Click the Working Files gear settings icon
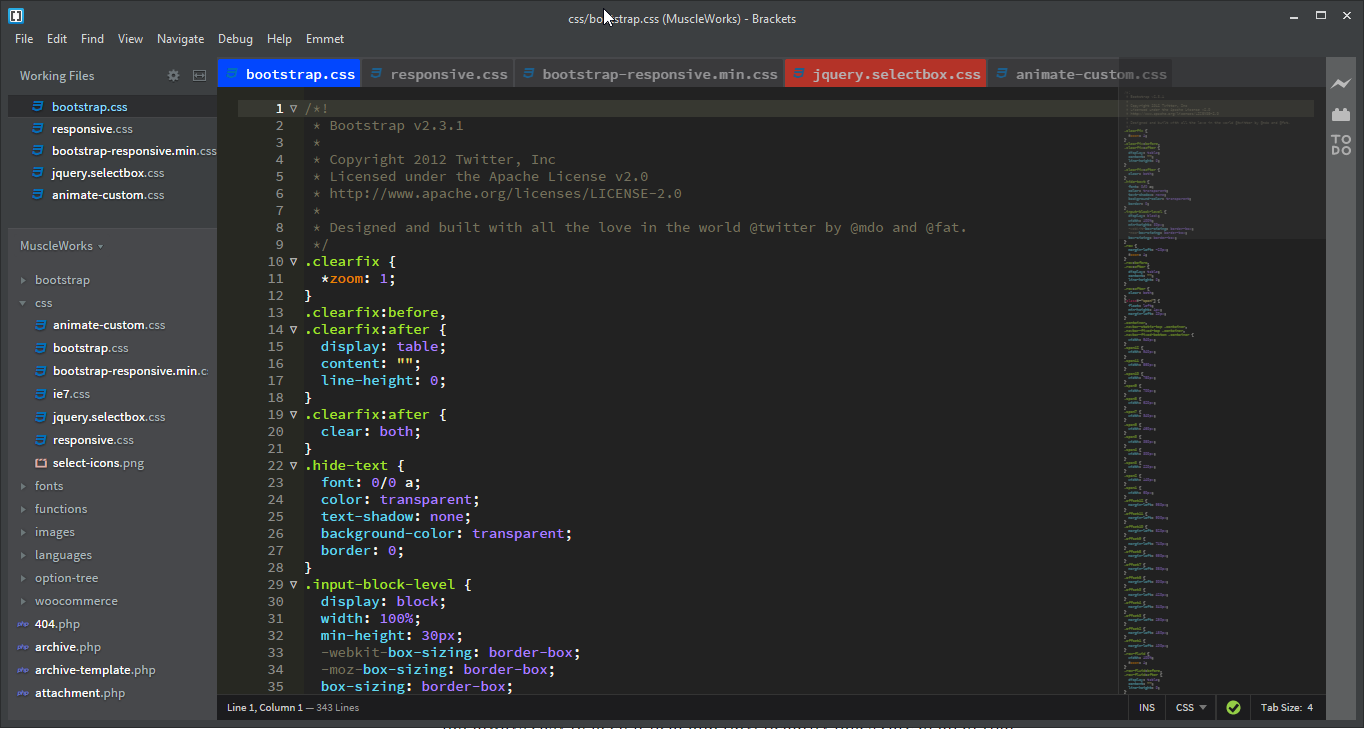Screen dimensions: 1364x729 [x=173, y=76]
